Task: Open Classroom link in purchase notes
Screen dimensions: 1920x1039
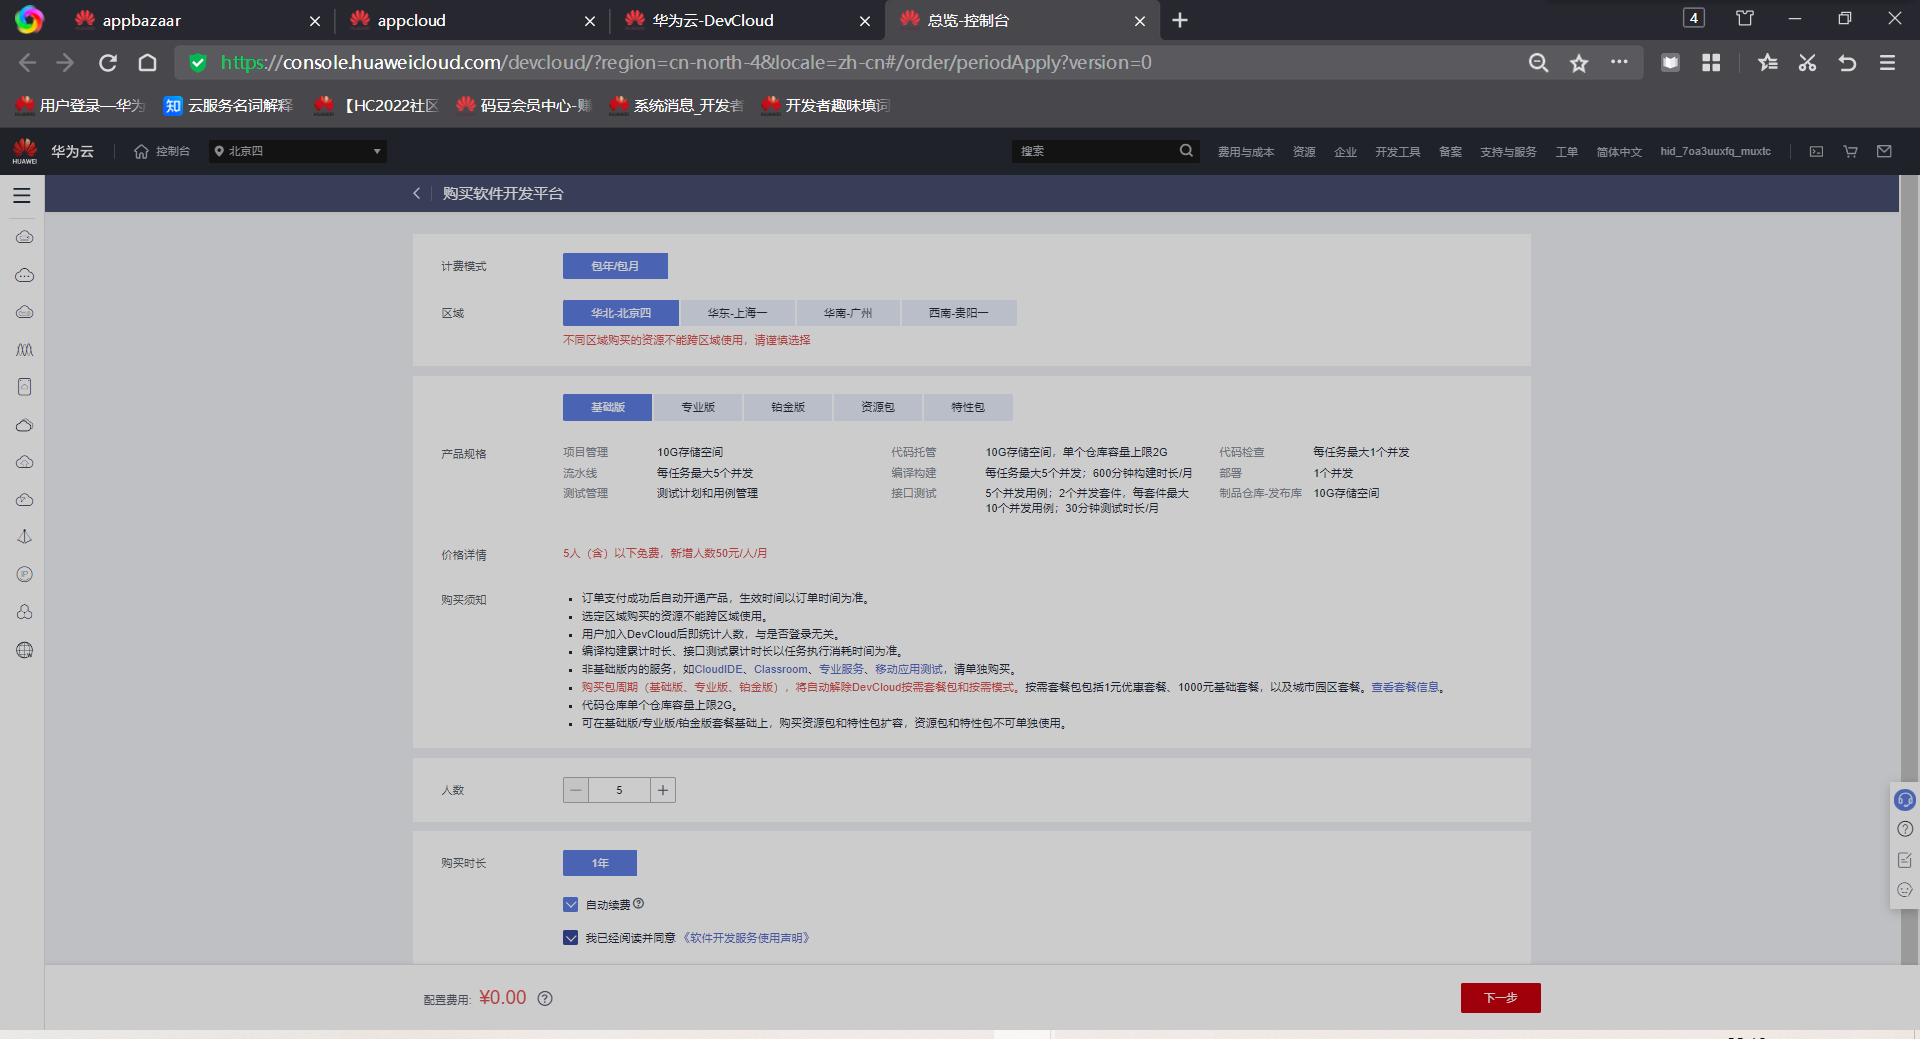Action: pyautogui.click(x=780, y=670)
